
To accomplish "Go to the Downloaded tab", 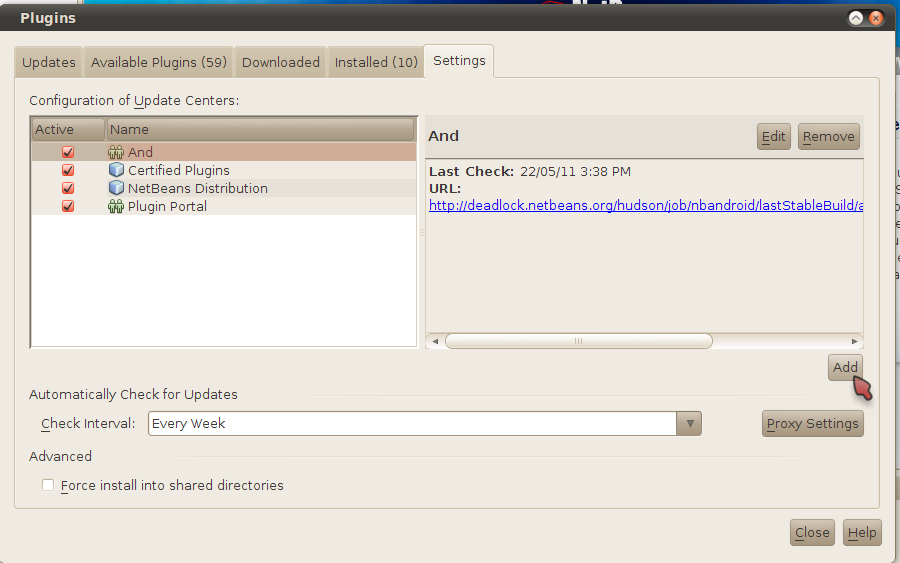I will pos(281,62).
